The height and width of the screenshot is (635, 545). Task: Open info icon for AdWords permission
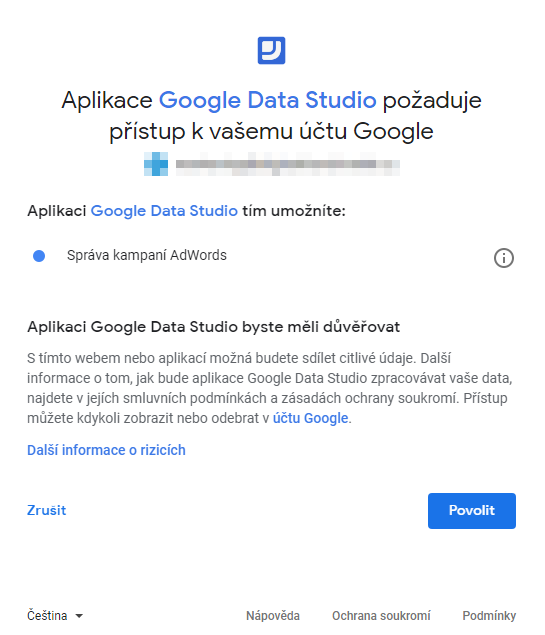point(504,258)
